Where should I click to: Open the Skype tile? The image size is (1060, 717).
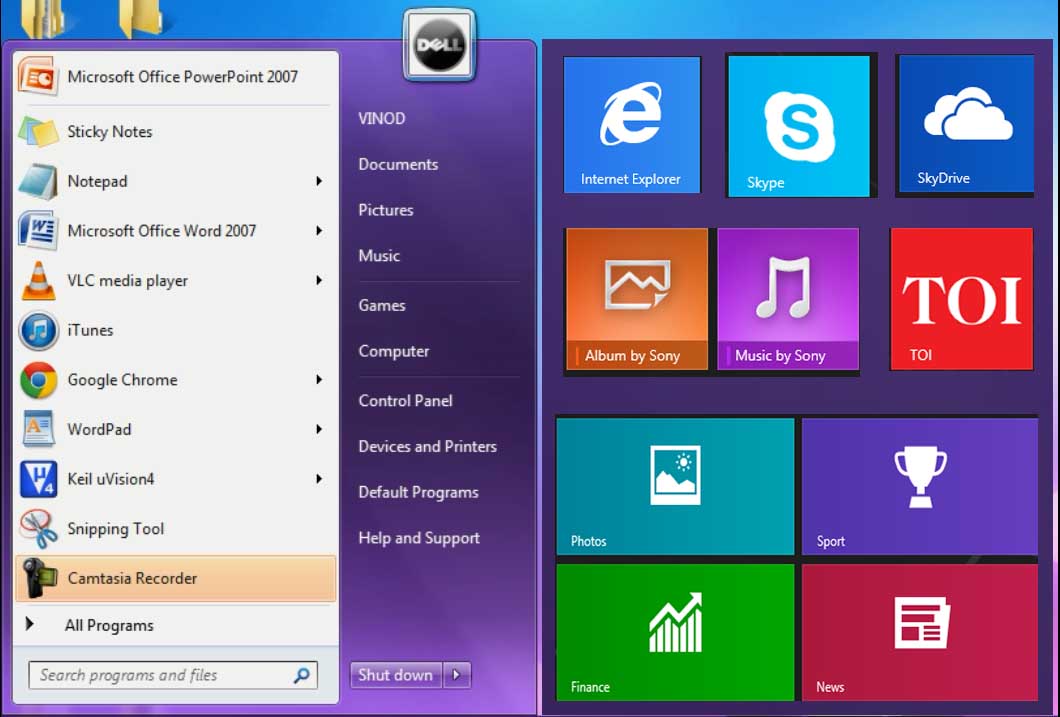coord(797,124)
